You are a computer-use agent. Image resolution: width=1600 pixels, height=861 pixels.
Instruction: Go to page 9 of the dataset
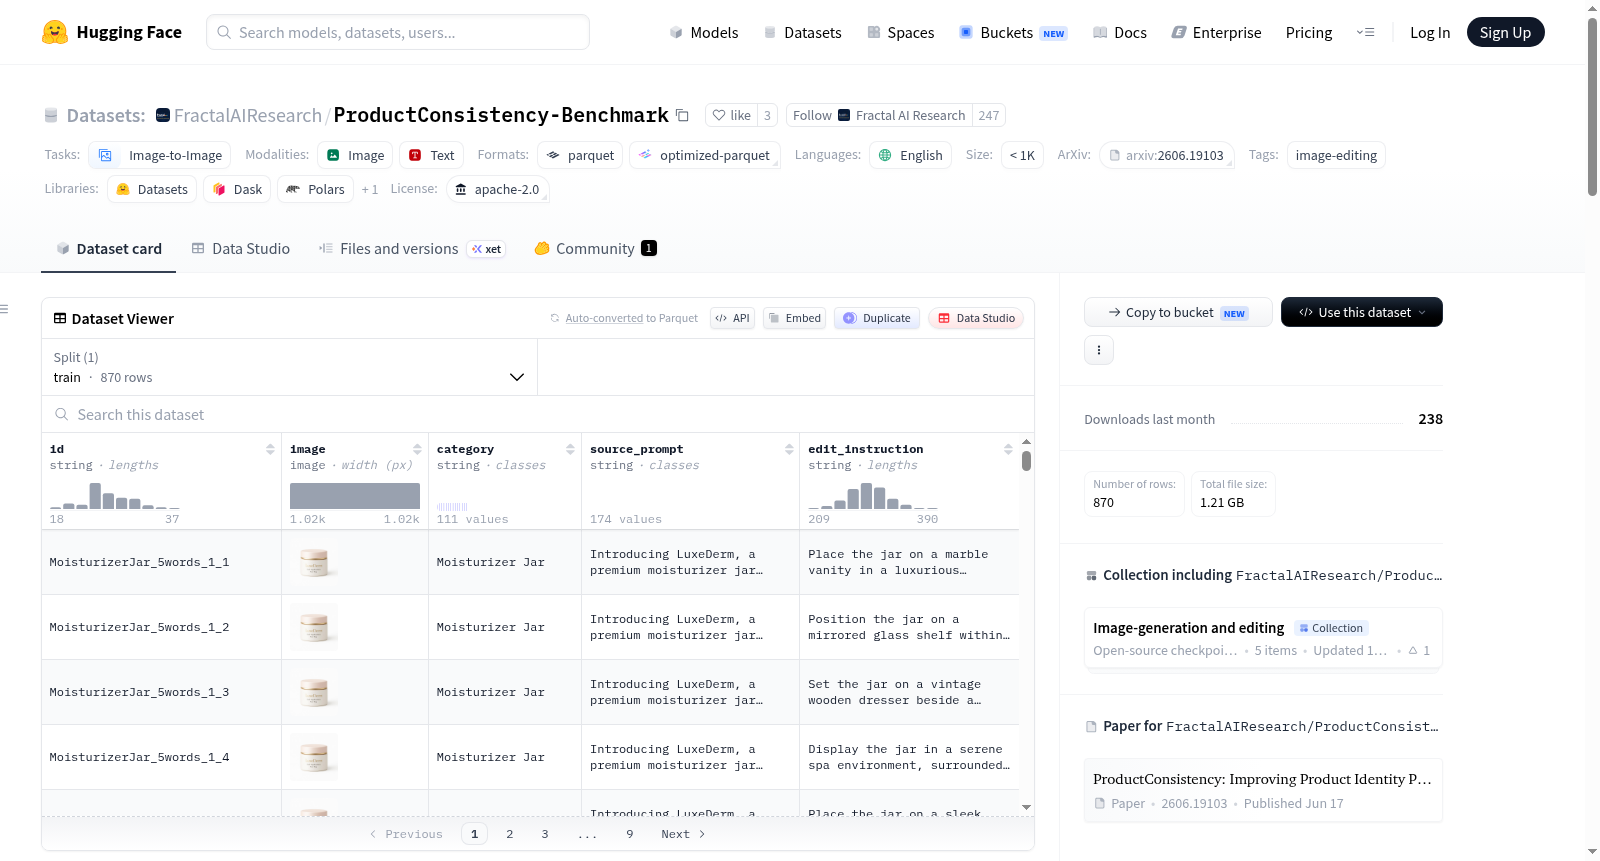pos(630,834)
